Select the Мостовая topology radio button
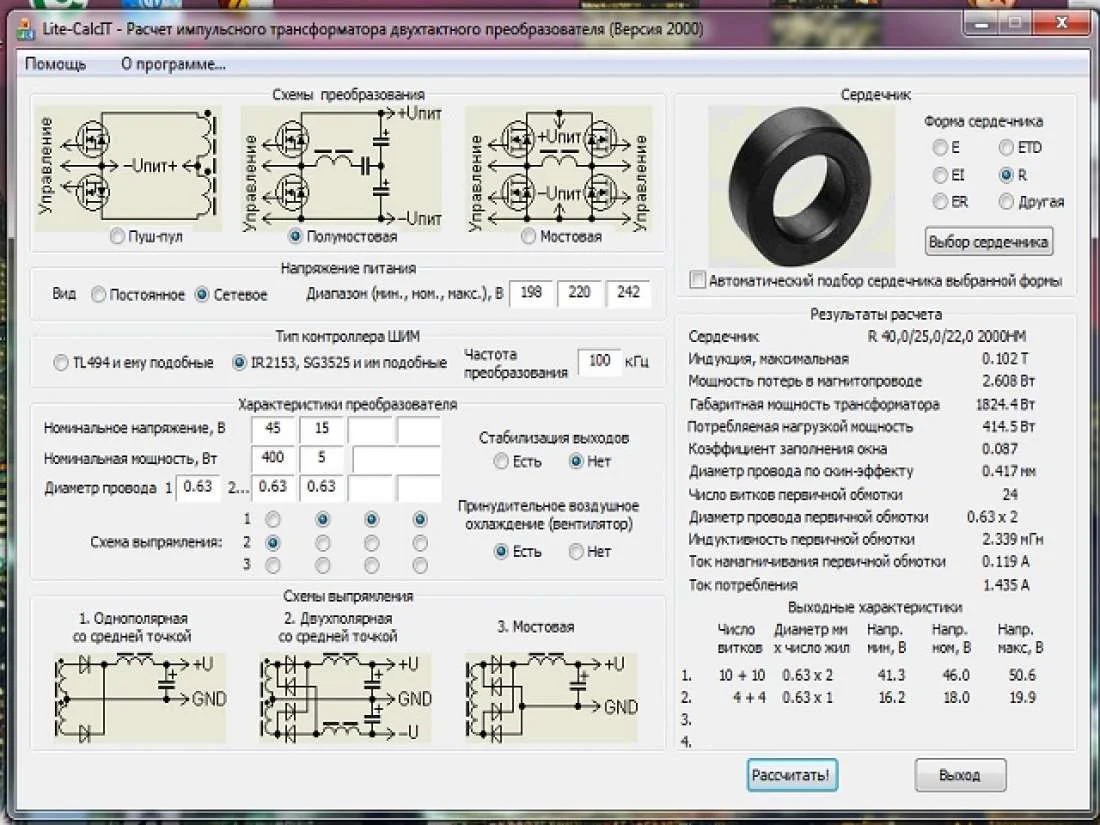The width and height of the screenshot is (1100, 825). pyautogui.click(x=528, y=237)
